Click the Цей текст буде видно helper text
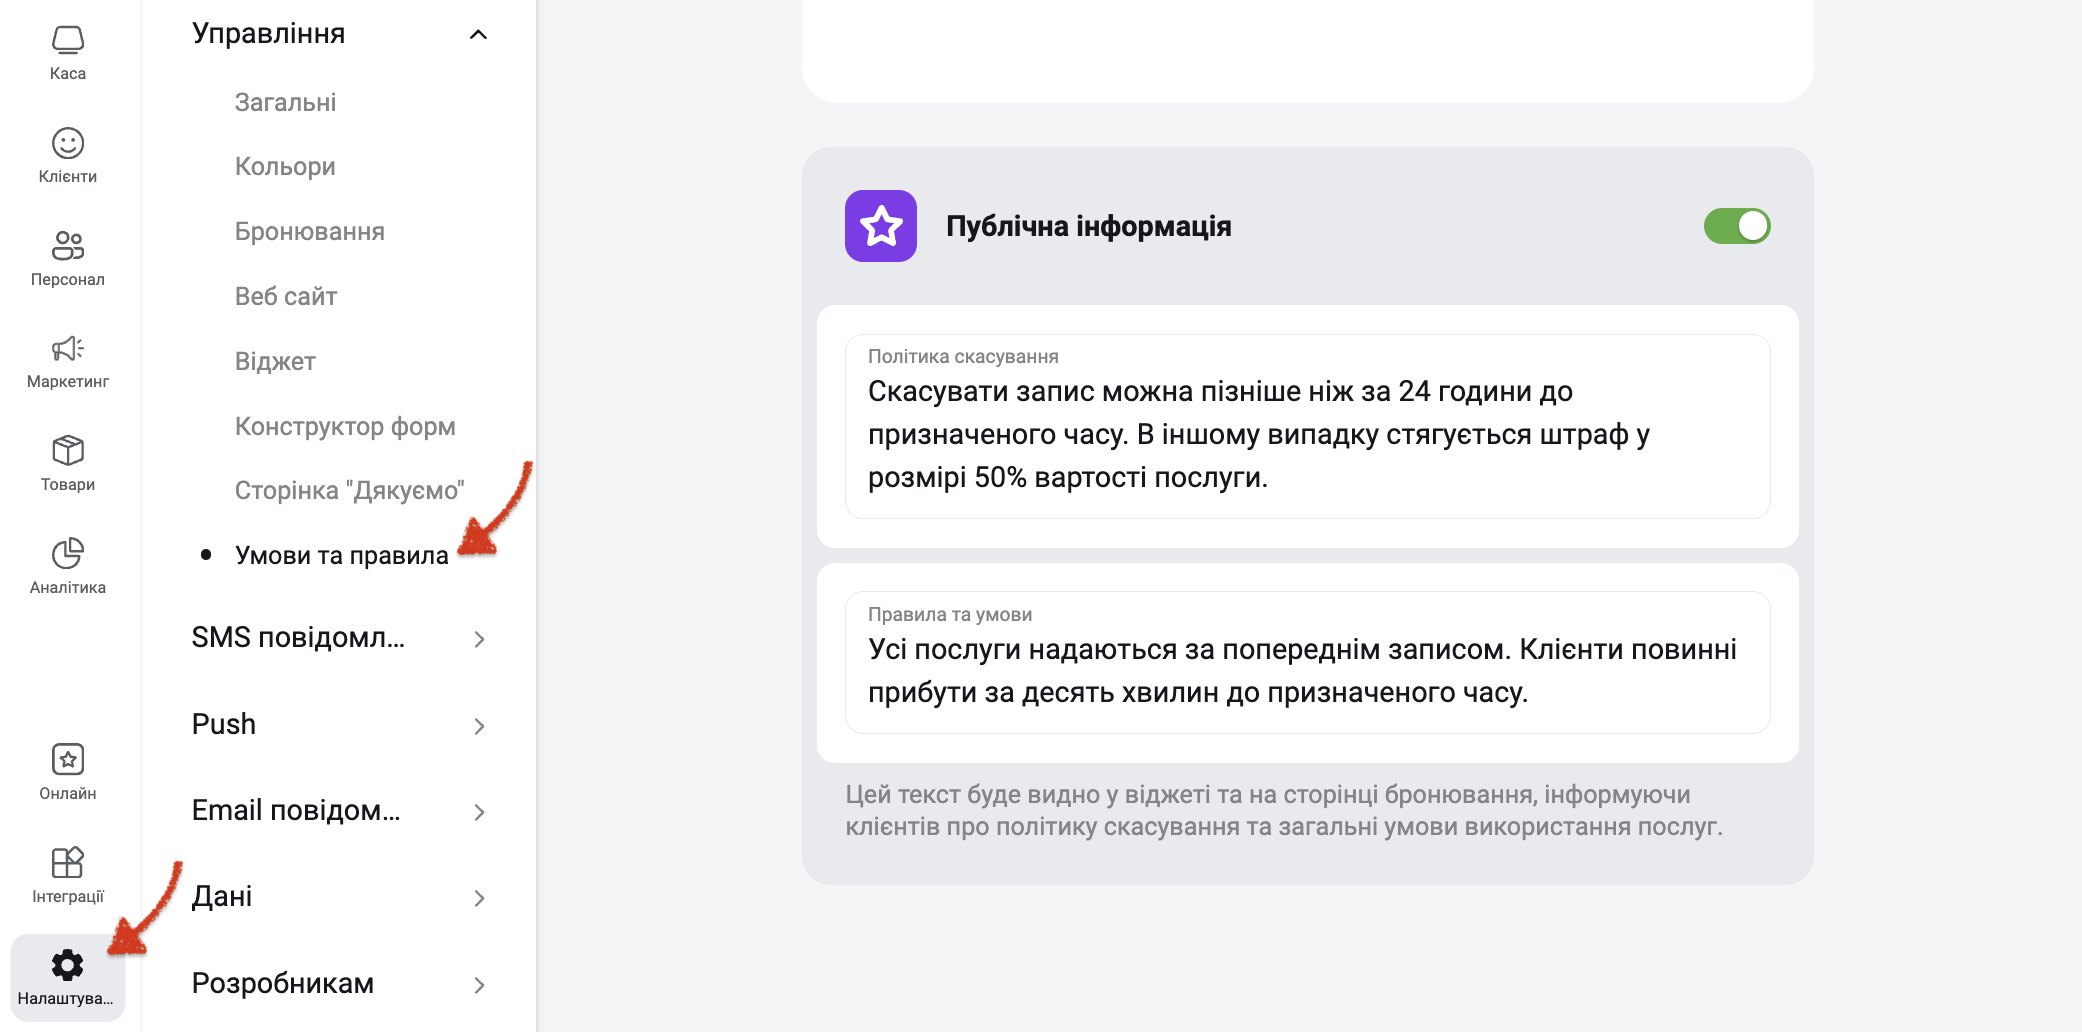Image resolution: width=2082 pixels, height=1032 pixels. pyautogui.click(x=1284, y=811)
